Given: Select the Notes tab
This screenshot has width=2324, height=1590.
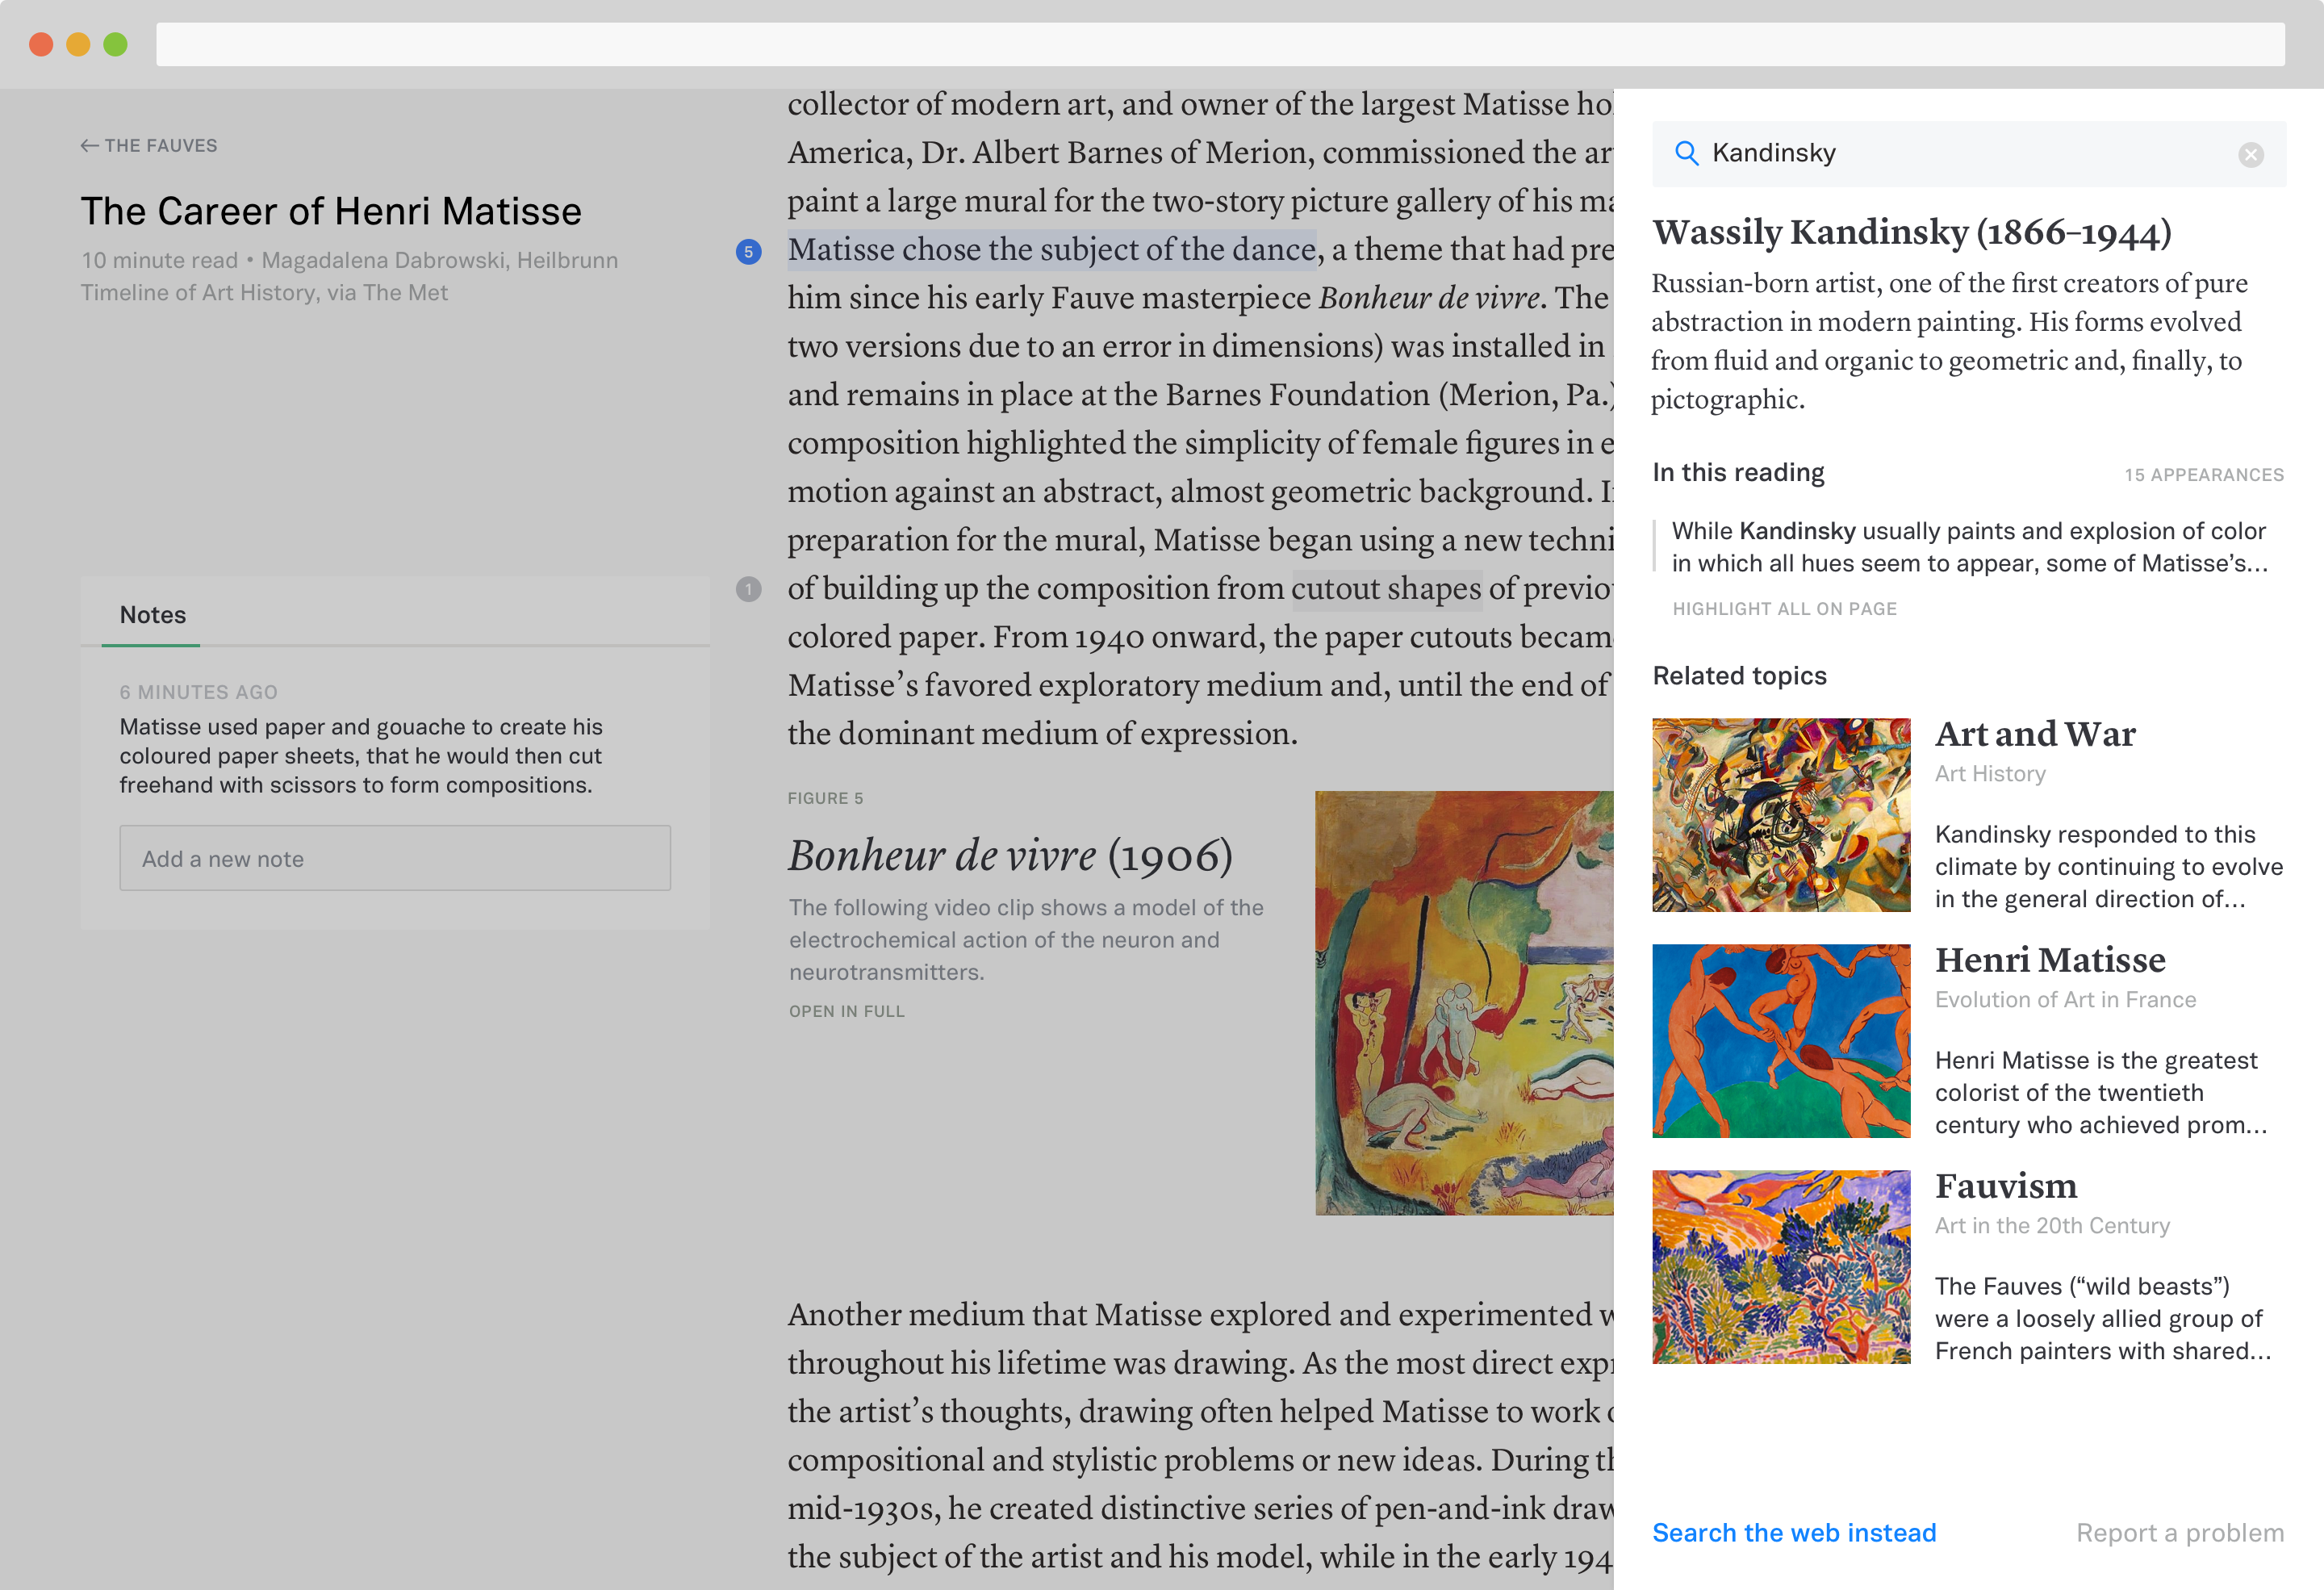Looking at the screenshot, I should (152, 614).
